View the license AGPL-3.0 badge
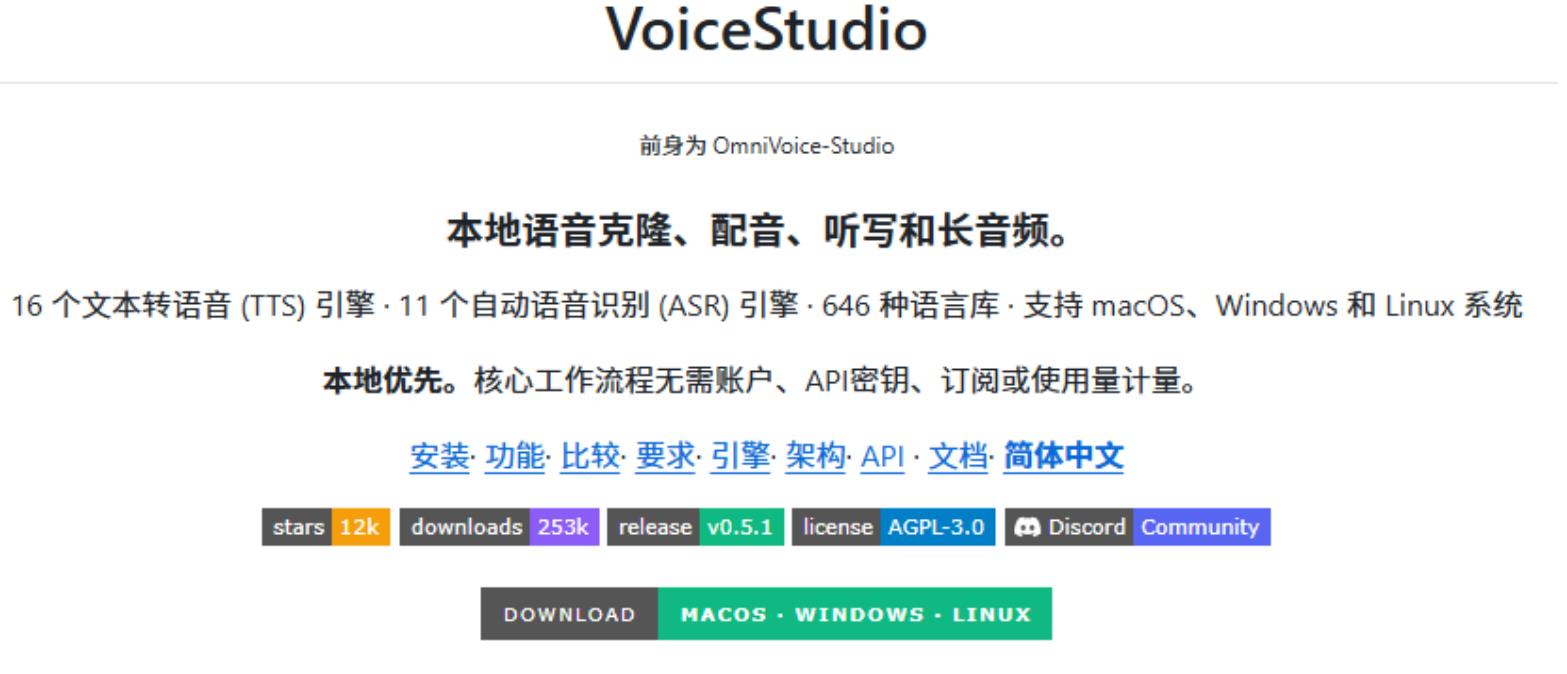This screenshot has width=1567, height=674. pyautogui.click(x=893, y=527)
